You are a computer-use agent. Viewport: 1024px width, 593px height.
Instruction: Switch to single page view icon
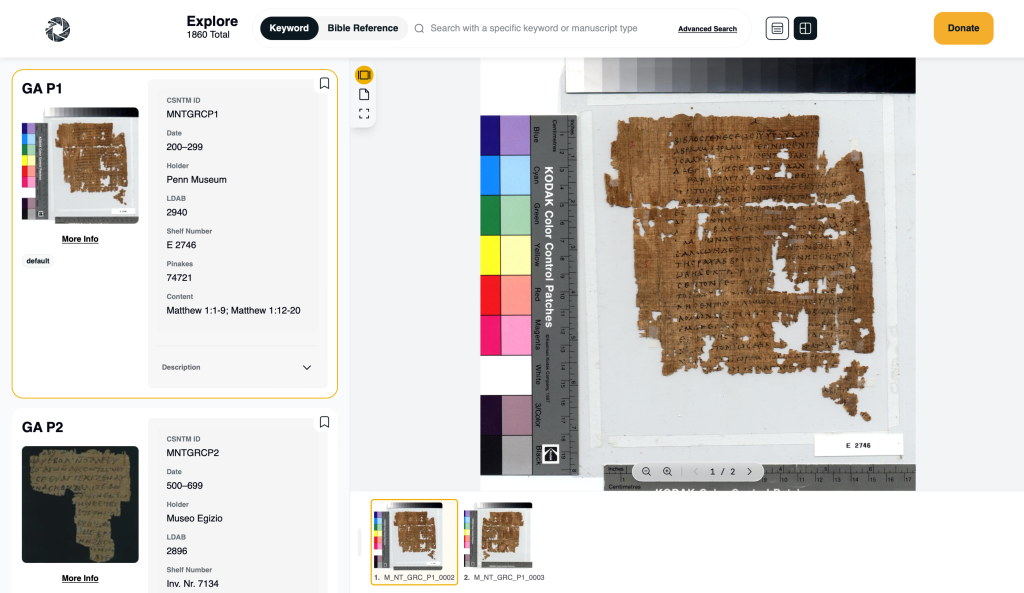364,94
